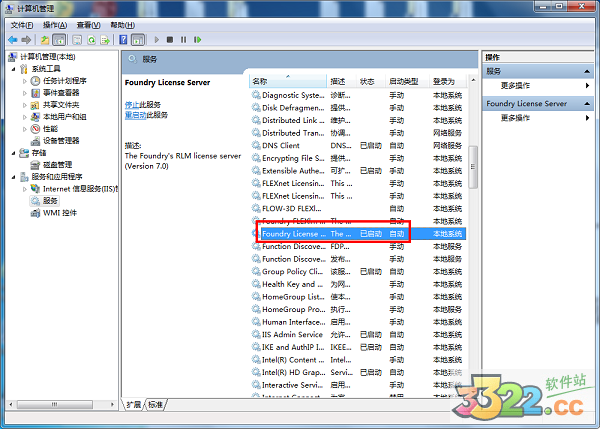Expand the 本地用户和组 node arrow
Image resolution: width=600 pixels, height=429 pixels.
click(25, 117)
